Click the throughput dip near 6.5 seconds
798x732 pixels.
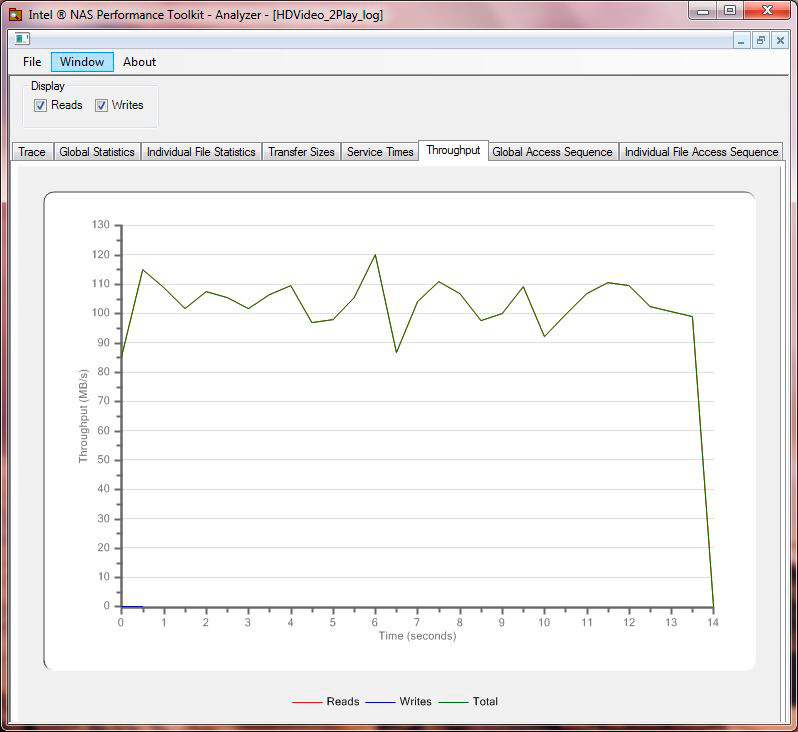coord(396,352)
